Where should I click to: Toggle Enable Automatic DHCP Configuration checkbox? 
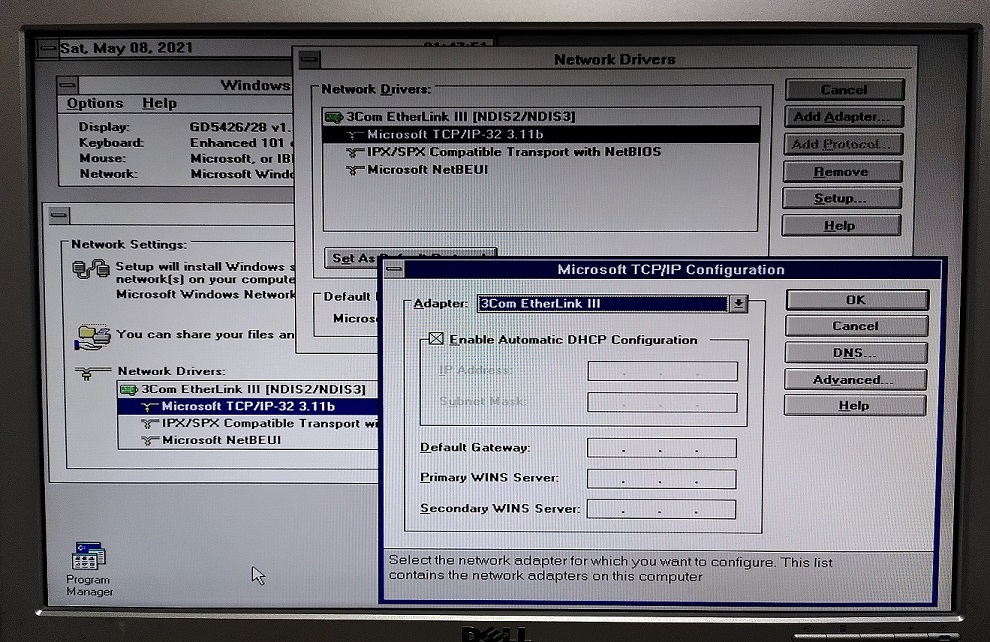pos(436,339)
